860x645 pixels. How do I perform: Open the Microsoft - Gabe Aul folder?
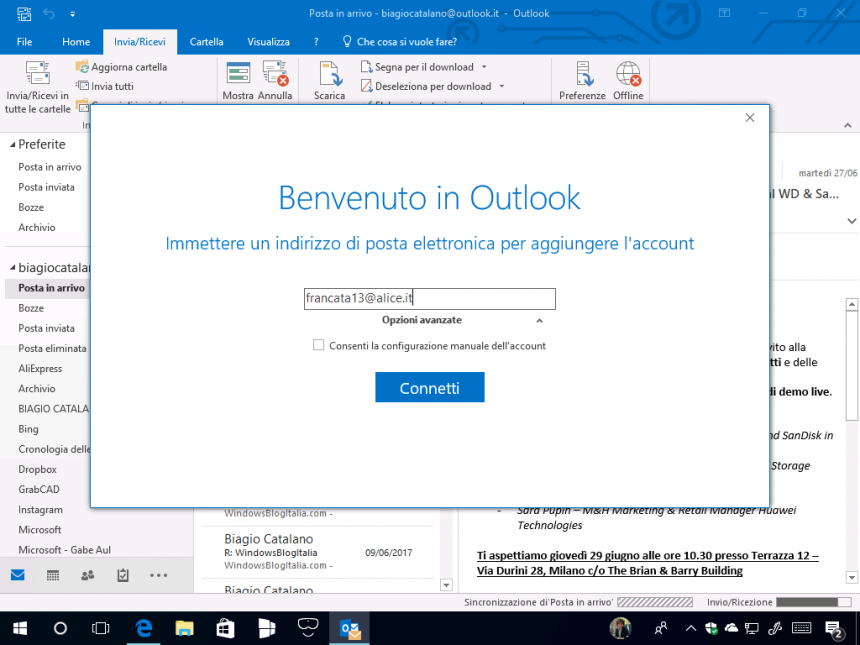coord(64,550)
